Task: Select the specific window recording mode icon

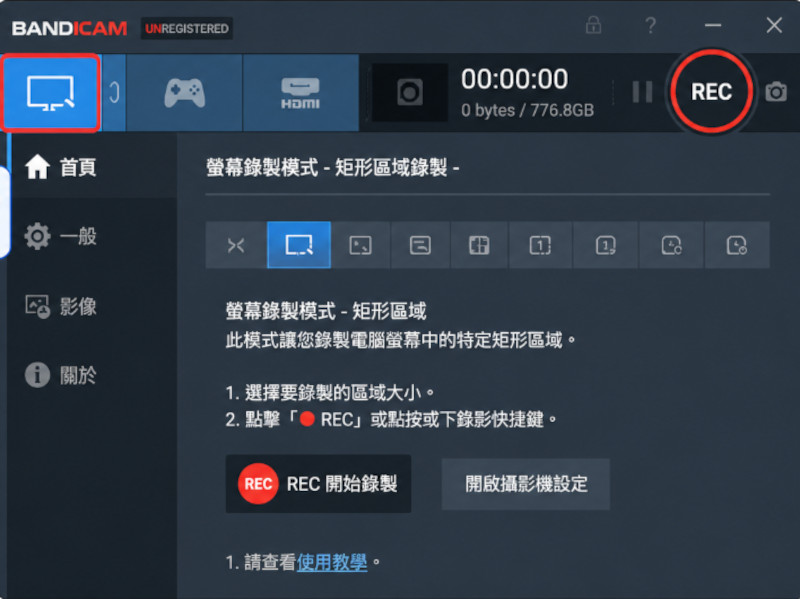Action: (x=420, y=245)
